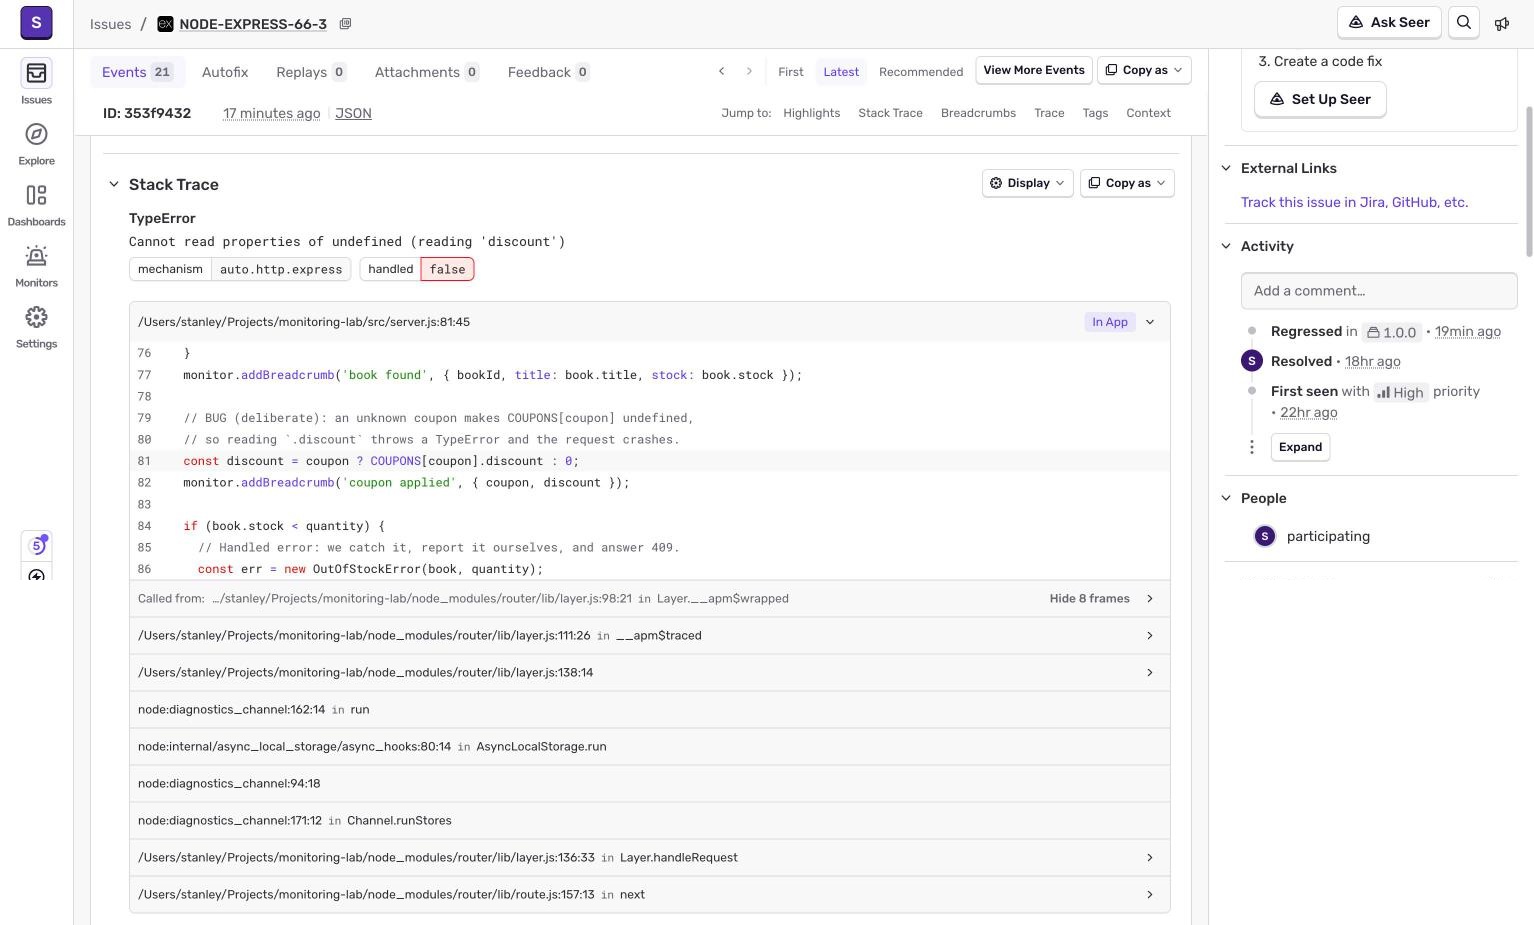Switch to the Attachments tab
1534x925 pixels.
427,72
